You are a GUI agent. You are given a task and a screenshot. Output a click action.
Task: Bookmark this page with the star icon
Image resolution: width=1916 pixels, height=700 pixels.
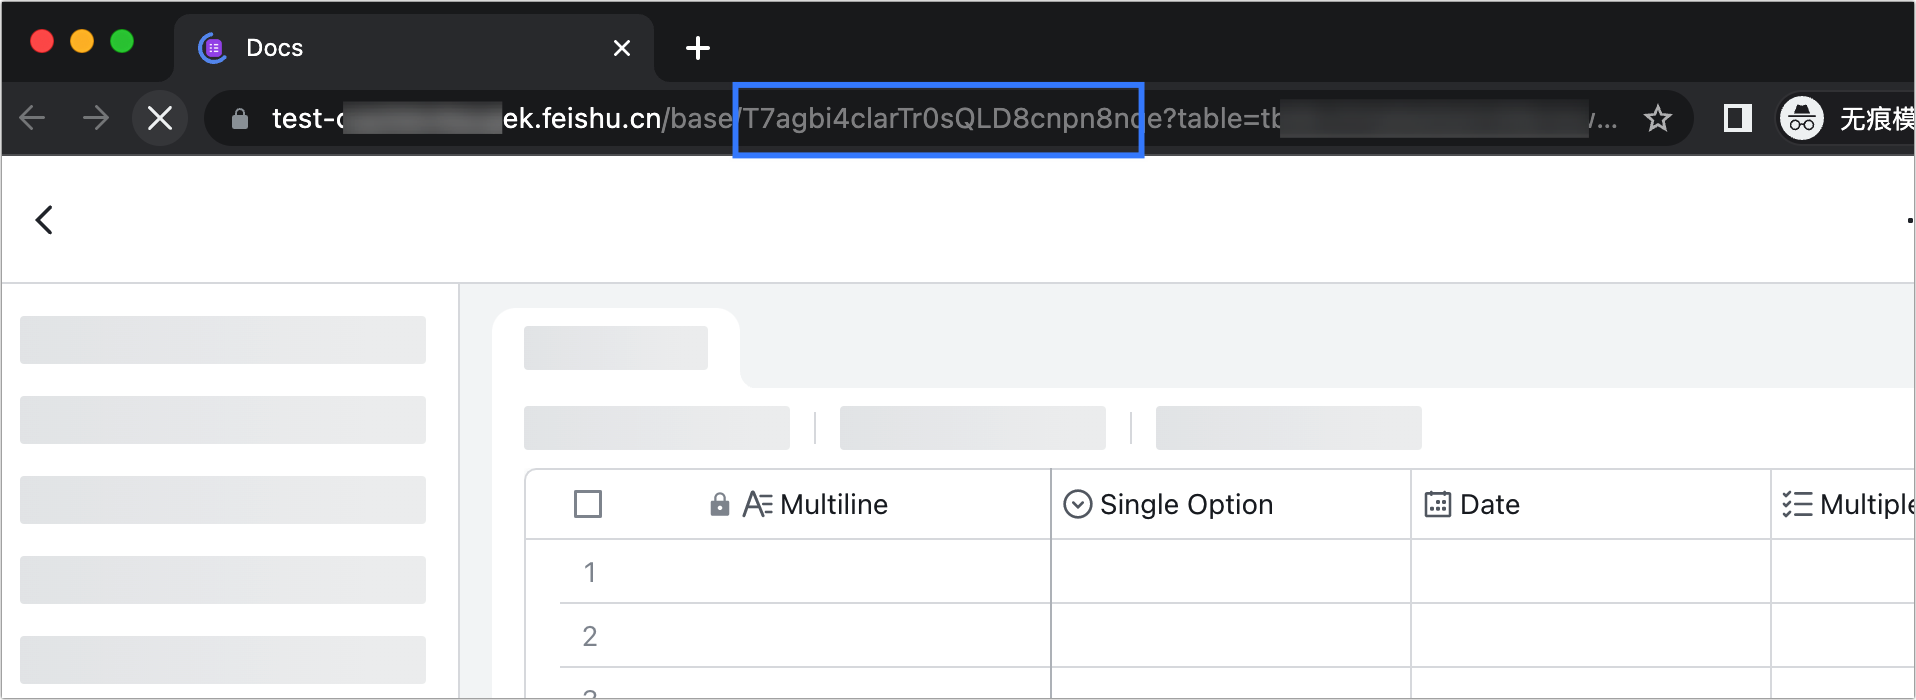[x=1658, y=119]
